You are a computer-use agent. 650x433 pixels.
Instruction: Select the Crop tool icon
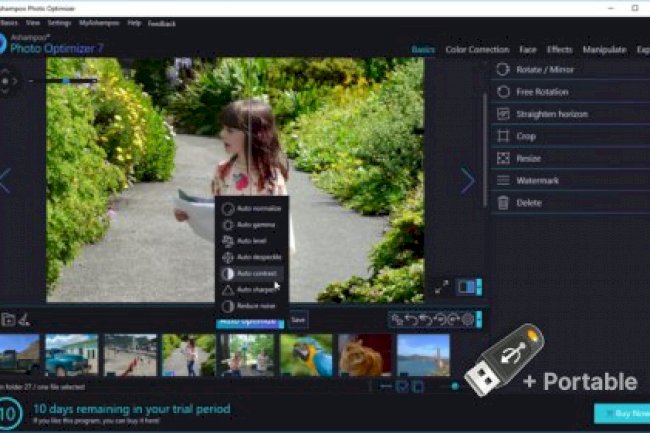[502, 136]
